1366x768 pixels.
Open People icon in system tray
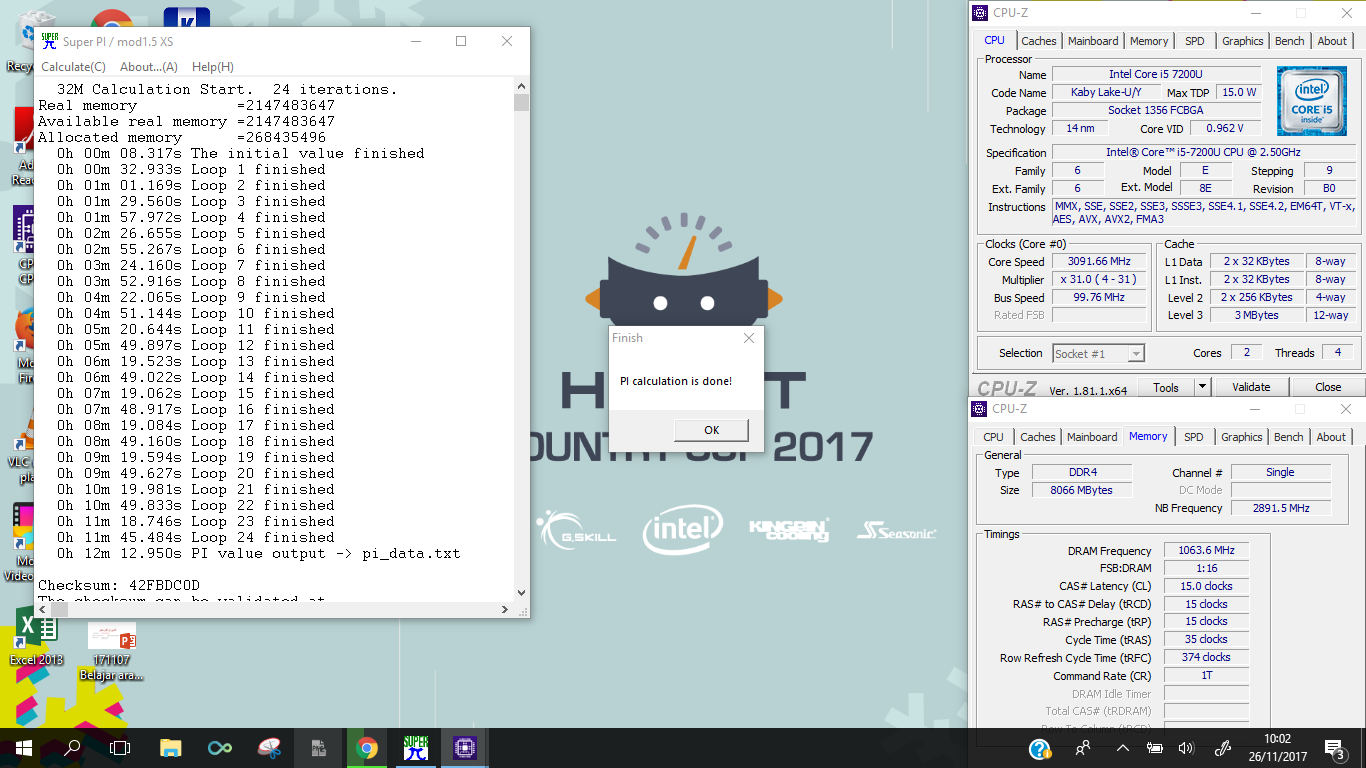1083,748
